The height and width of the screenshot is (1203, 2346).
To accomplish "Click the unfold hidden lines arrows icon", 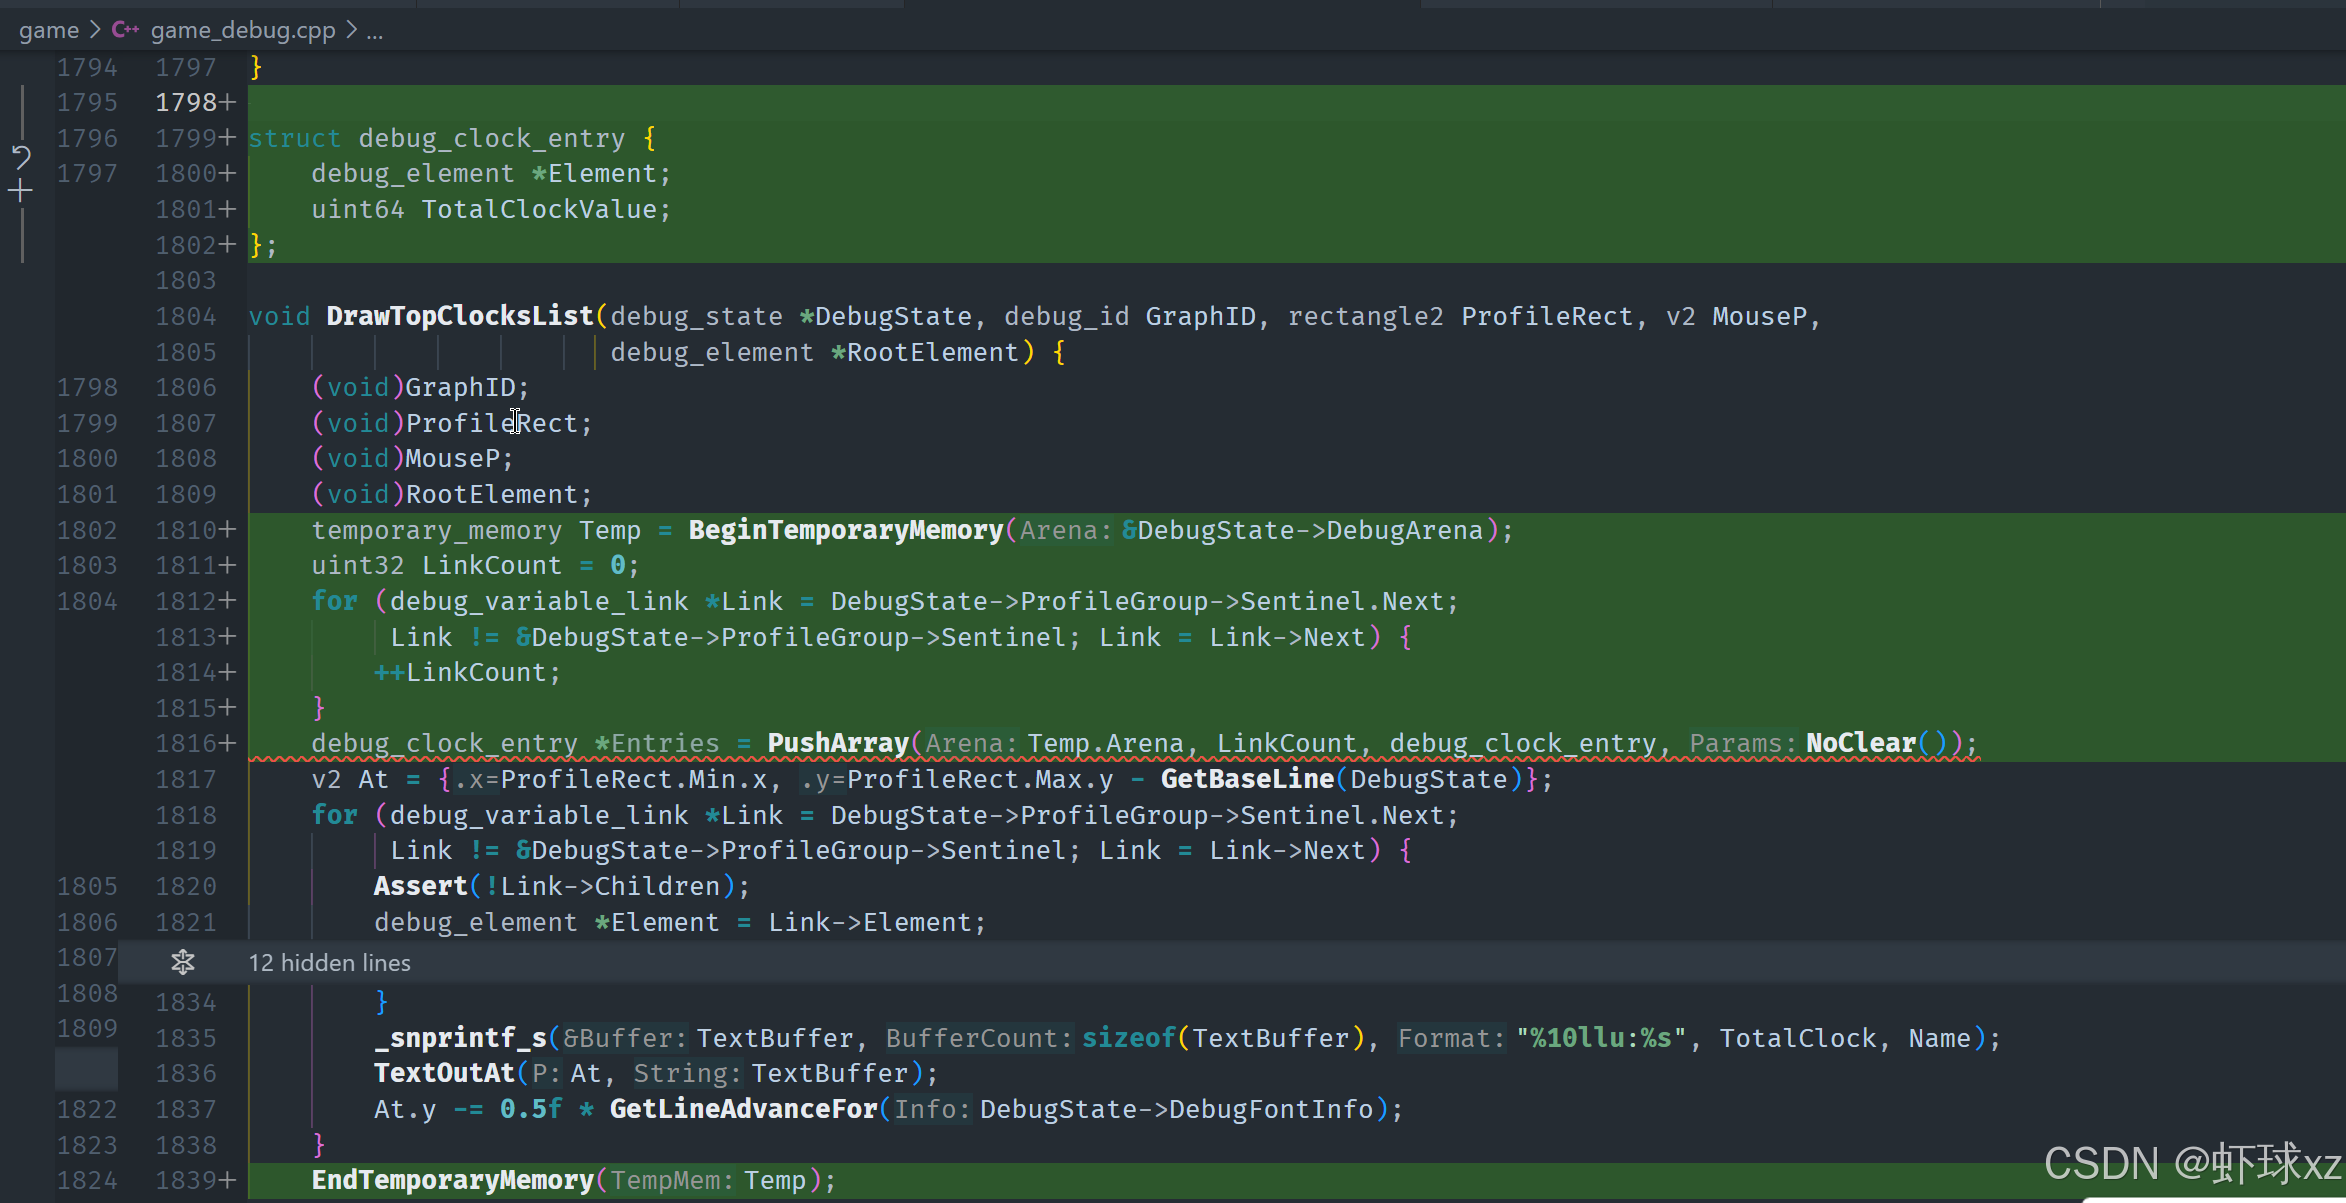I will tap(183, 963).
